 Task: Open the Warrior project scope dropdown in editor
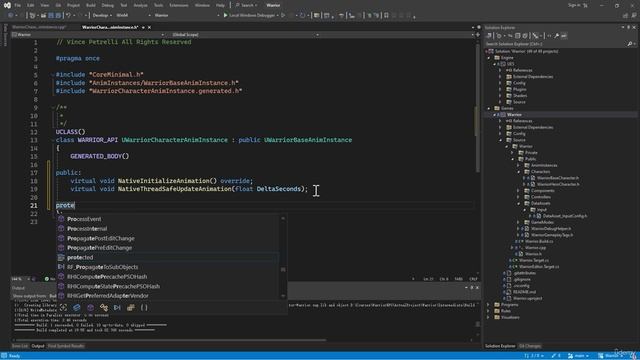(88, 35)
